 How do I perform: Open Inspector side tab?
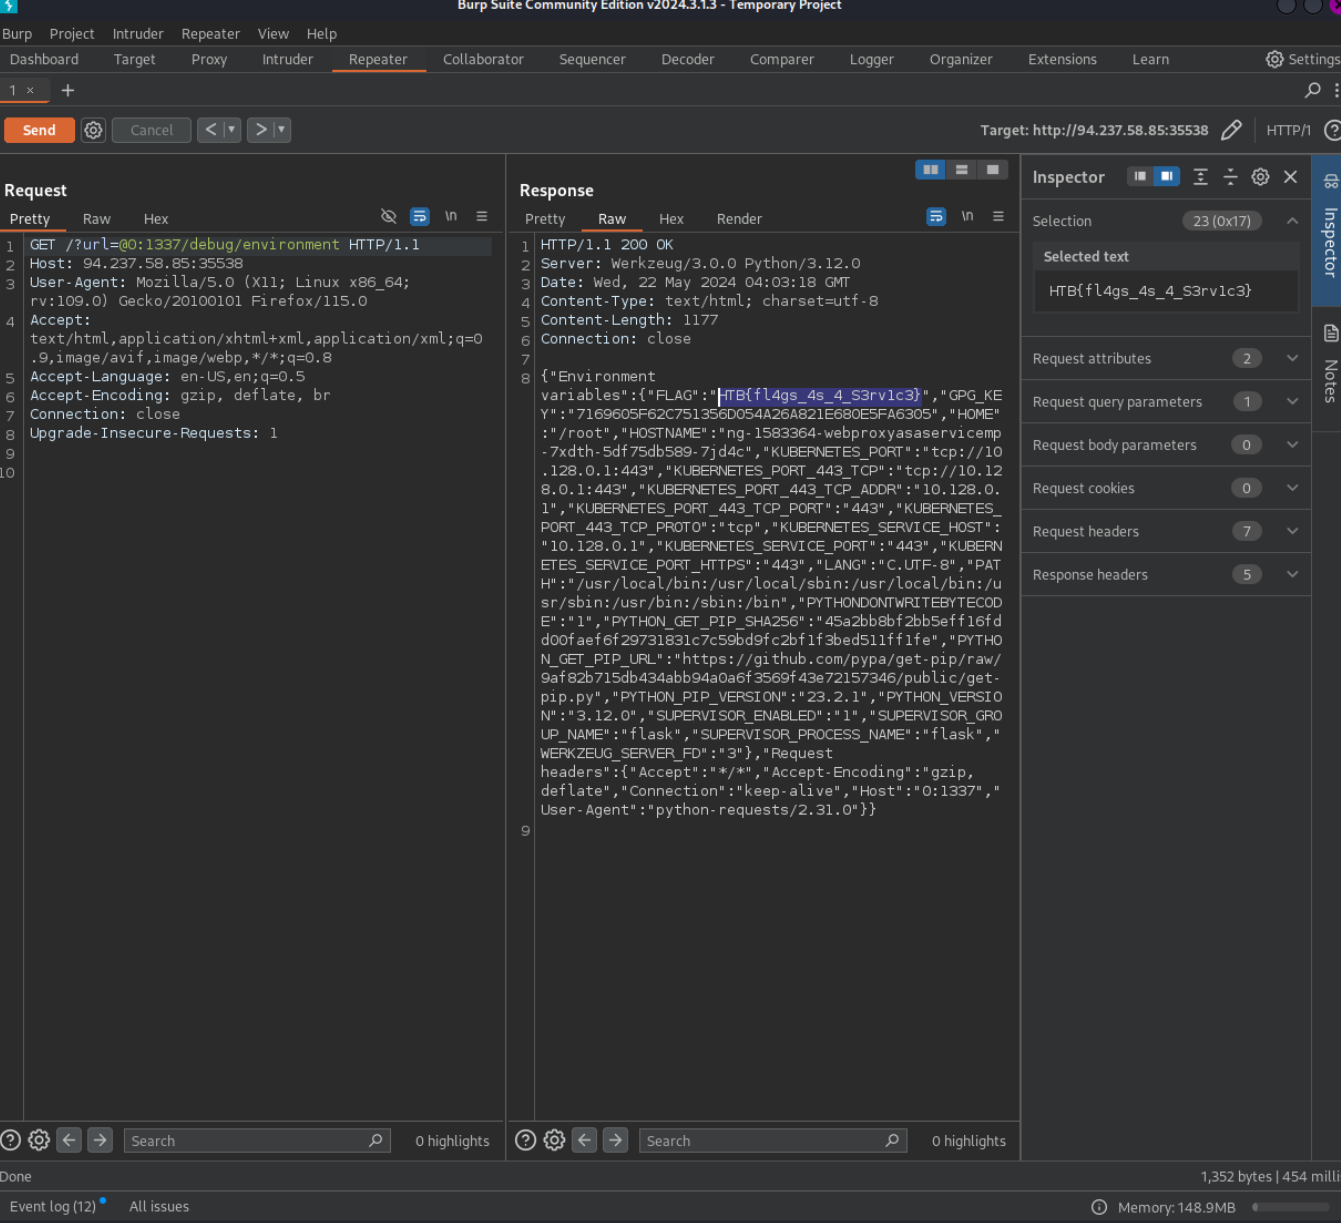click(1329, 230)
